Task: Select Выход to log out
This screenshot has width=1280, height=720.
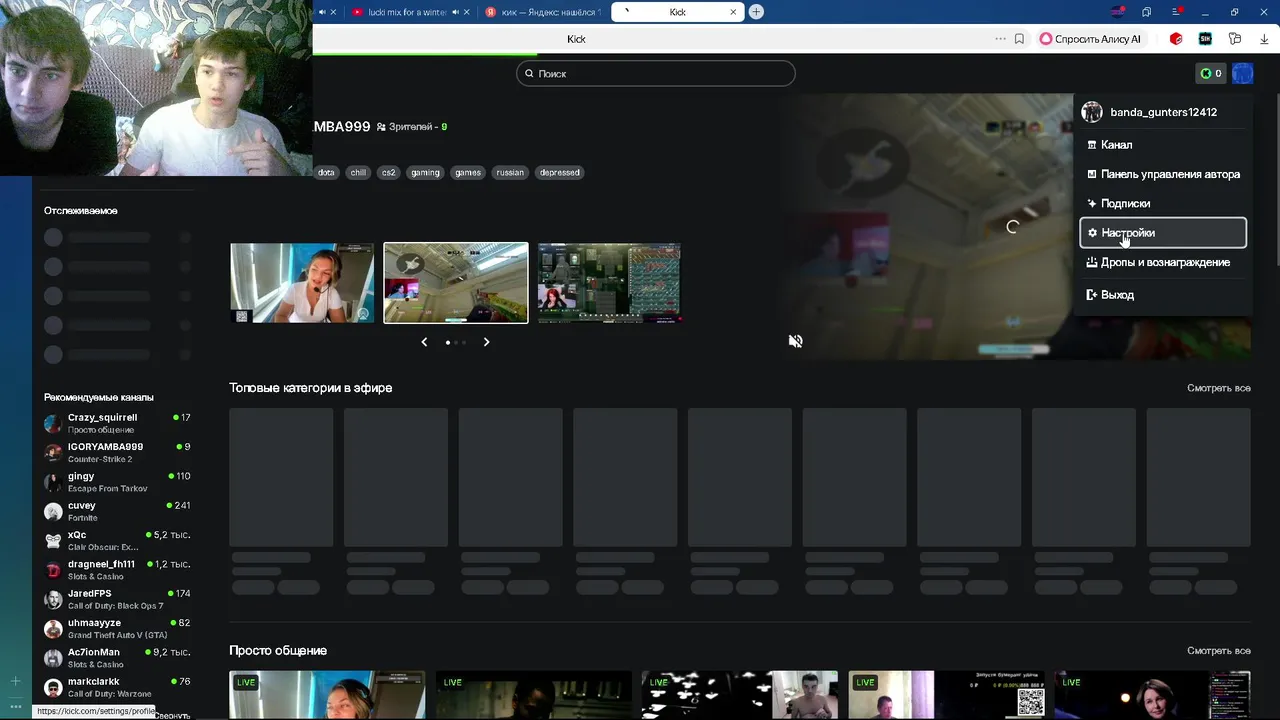Action: point(1163,295)
